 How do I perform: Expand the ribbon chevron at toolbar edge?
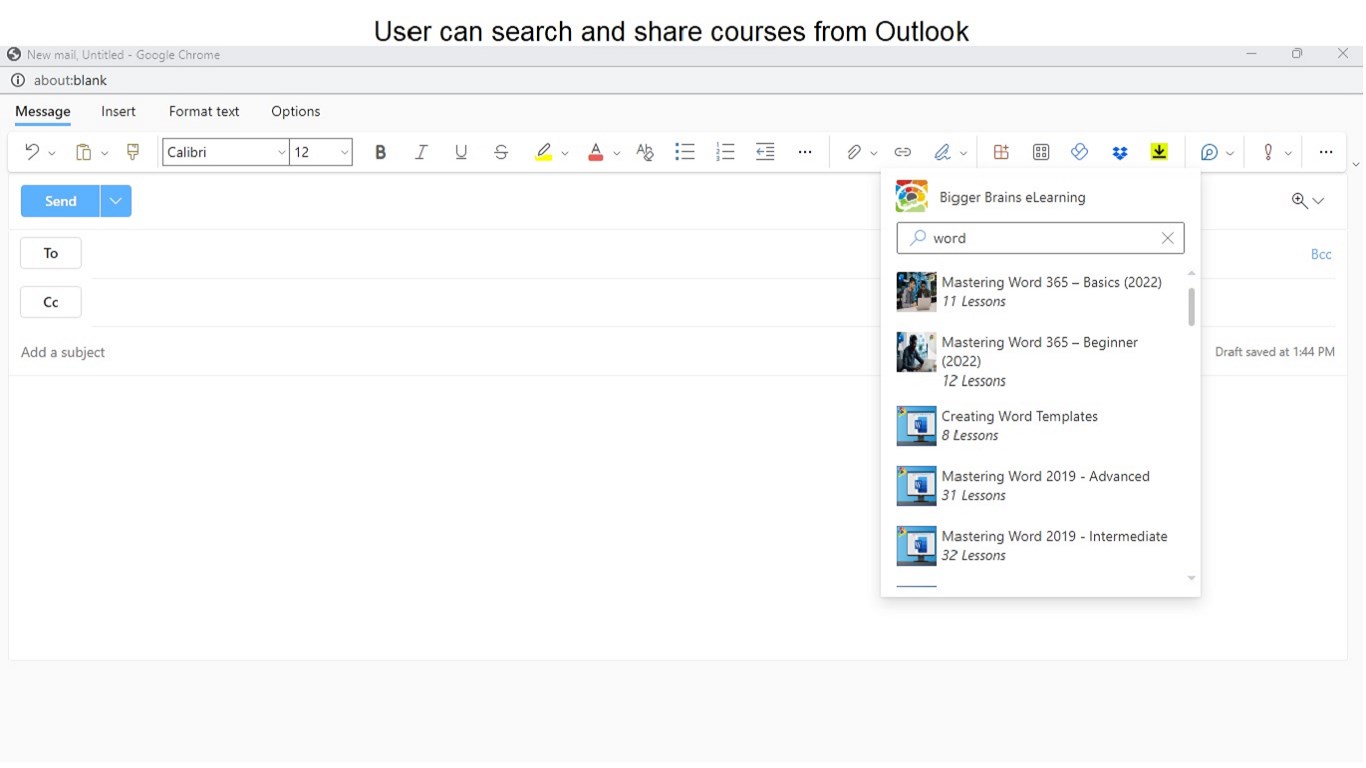click(1356, 164)
